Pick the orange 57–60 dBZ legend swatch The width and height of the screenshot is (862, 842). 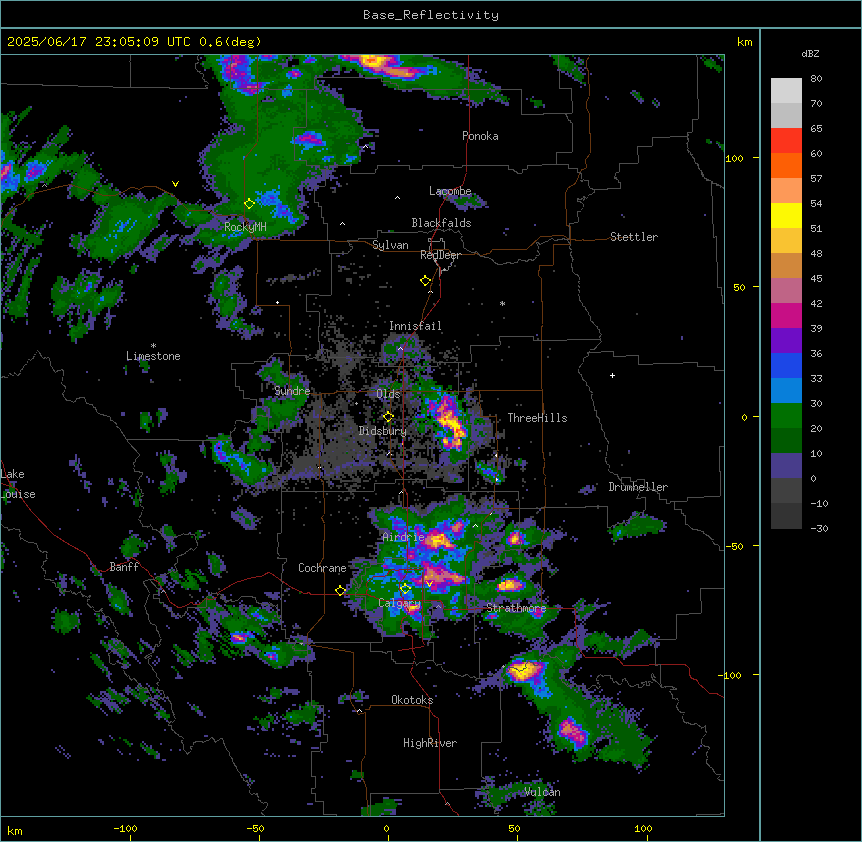point(786,165)
